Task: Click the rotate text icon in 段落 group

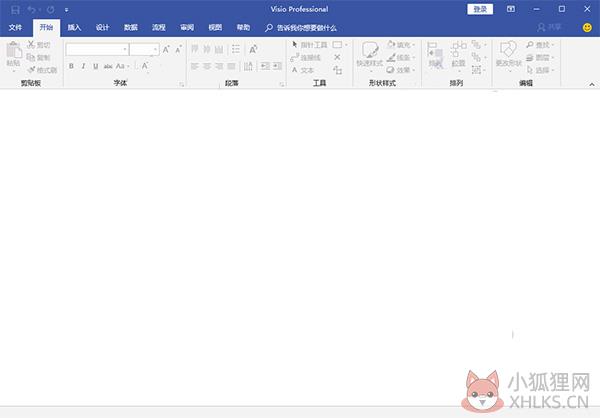Action: (x=253, y=49)
